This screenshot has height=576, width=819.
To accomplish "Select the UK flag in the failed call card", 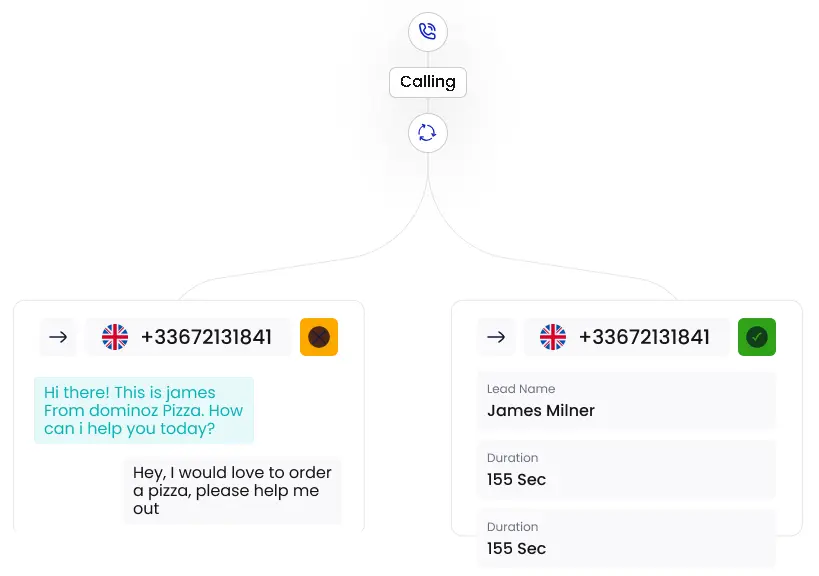I will click(115, 337).
